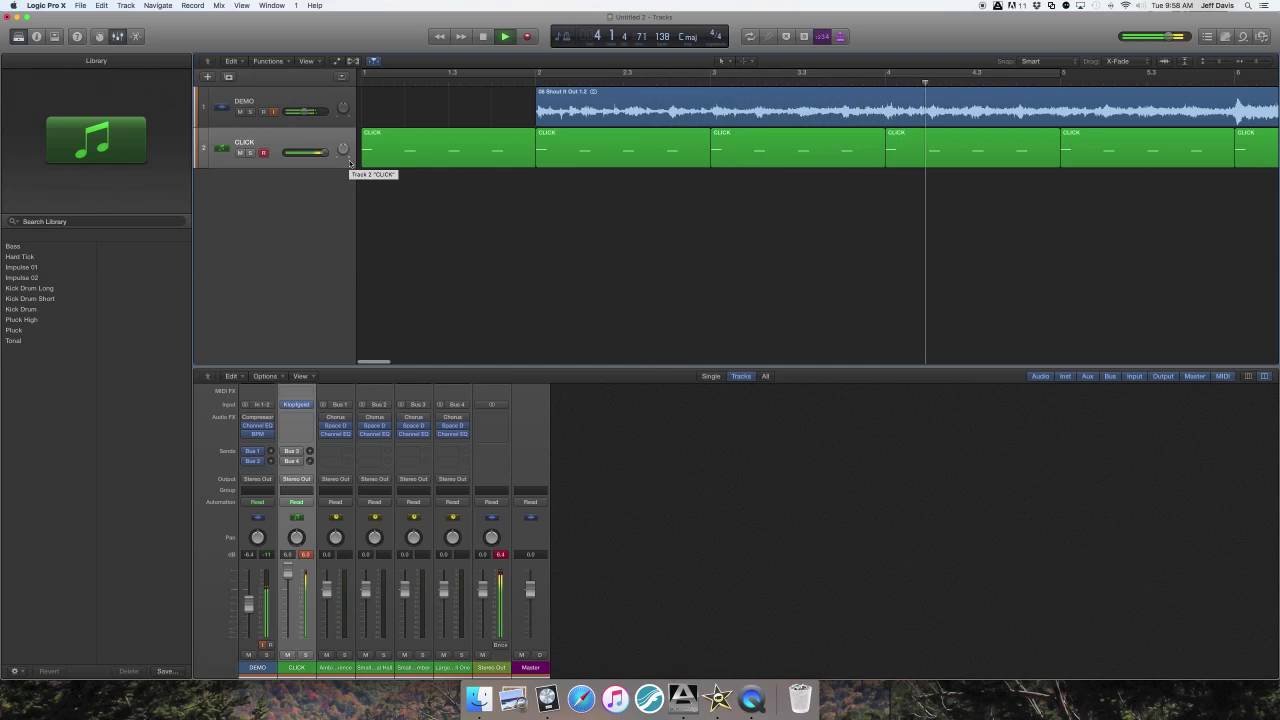This screenshot has height=720, width=1280.
Task: Adjust the CLICK track volume slider
Action: point(305,153)
